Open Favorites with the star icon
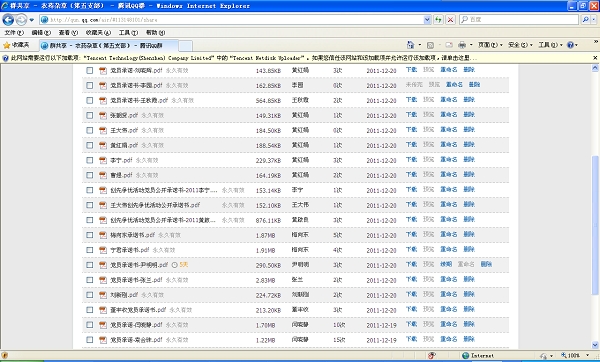The height and width of the screenshot is (362, 600). [7, 45]
